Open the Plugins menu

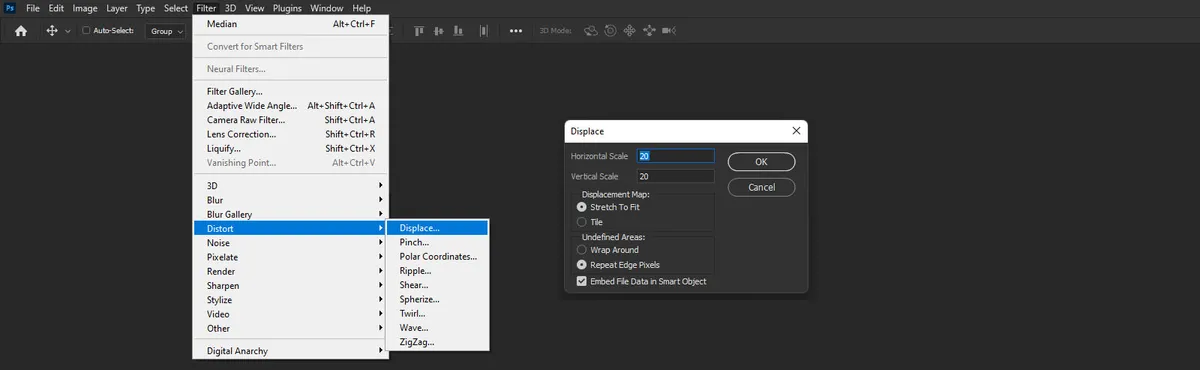287,8
